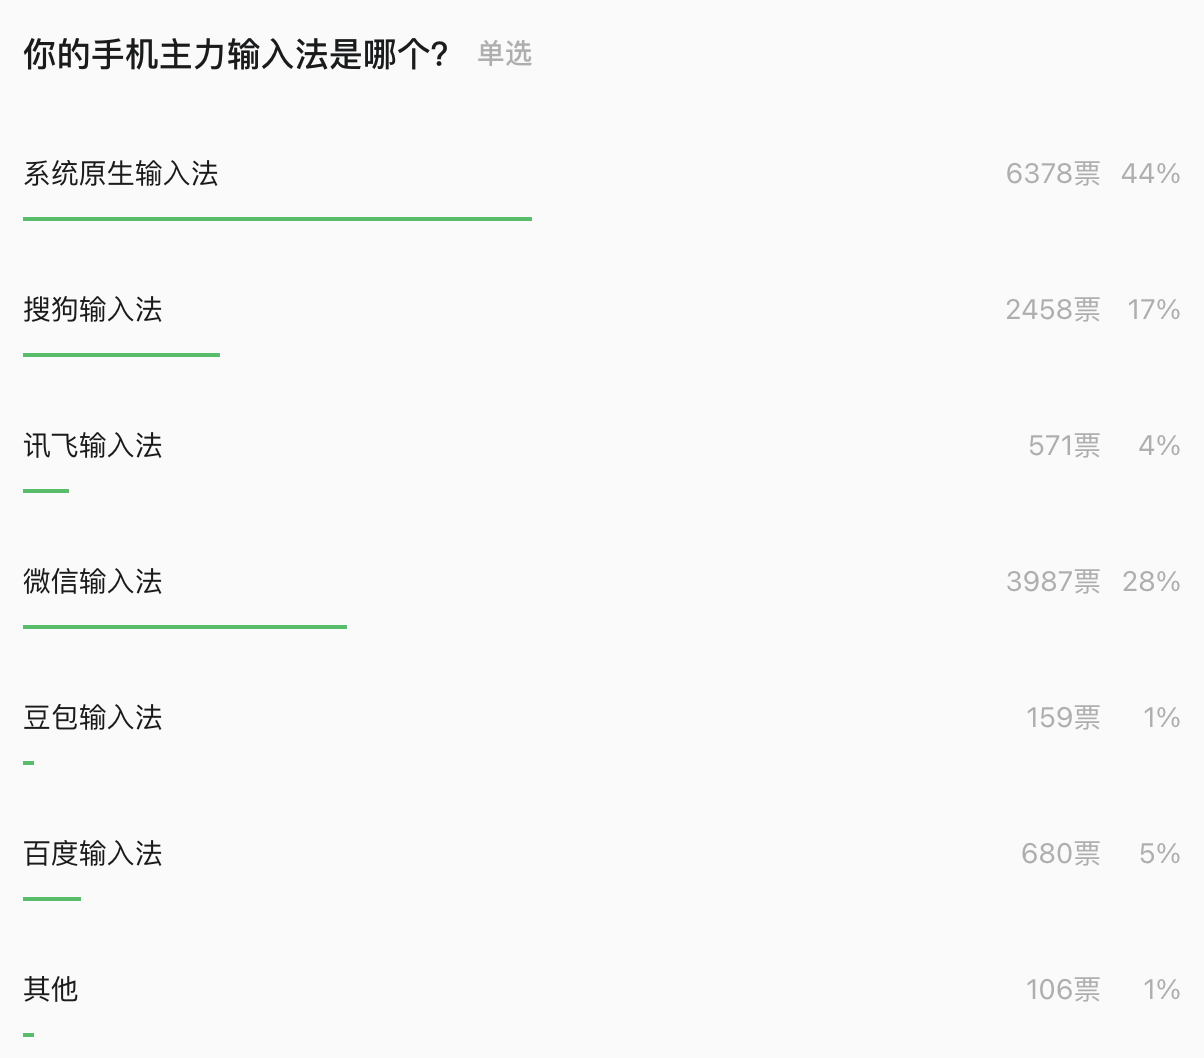The width and height of the screenshot is (1204, 1058).
Task: Click the 3987票 vote count
Action: coord(1053,582)
